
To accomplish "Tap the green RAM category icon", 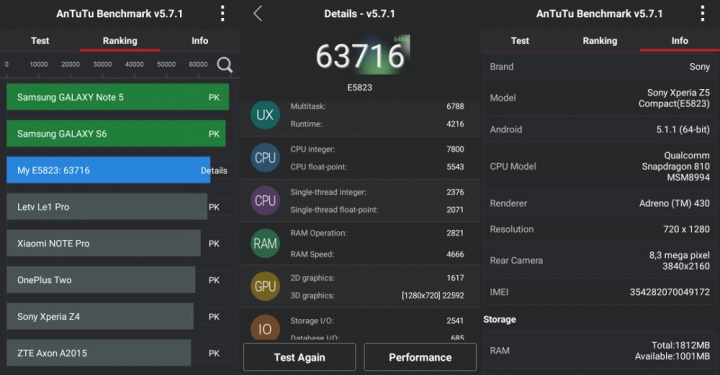I will (x=265, y=243).
